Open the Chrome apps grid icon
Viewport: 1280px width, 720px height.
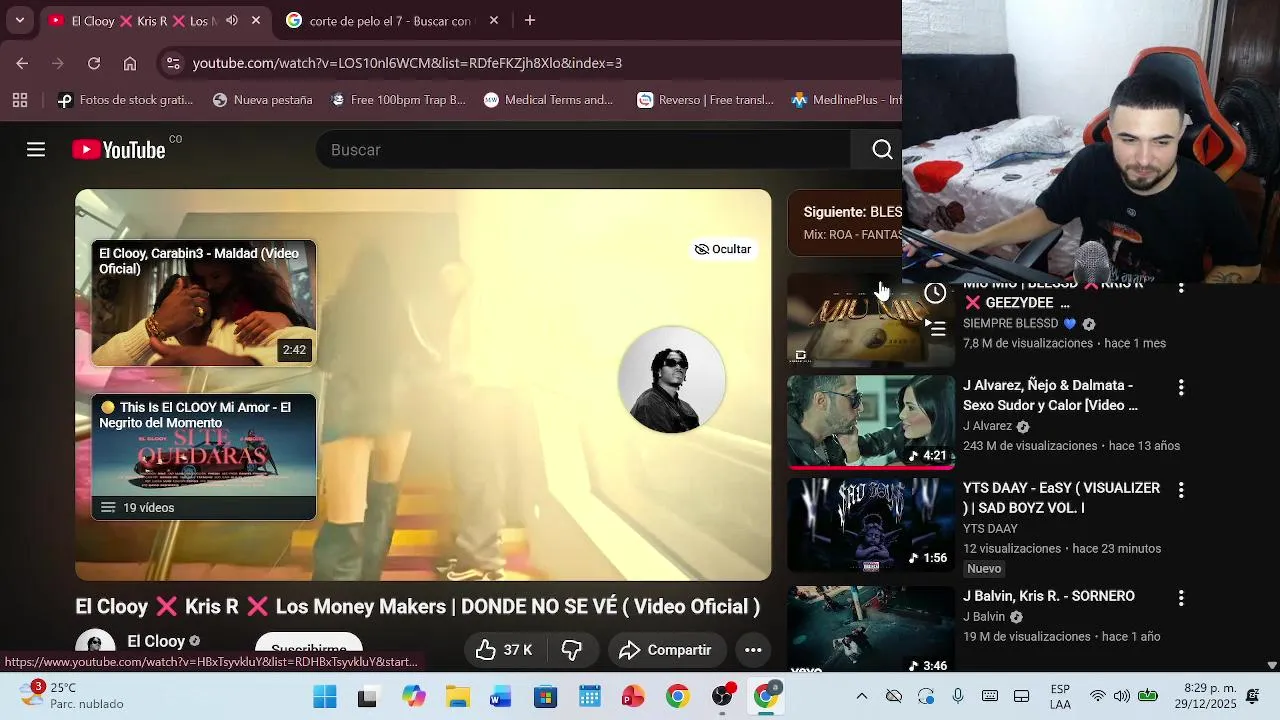(20, 100)
